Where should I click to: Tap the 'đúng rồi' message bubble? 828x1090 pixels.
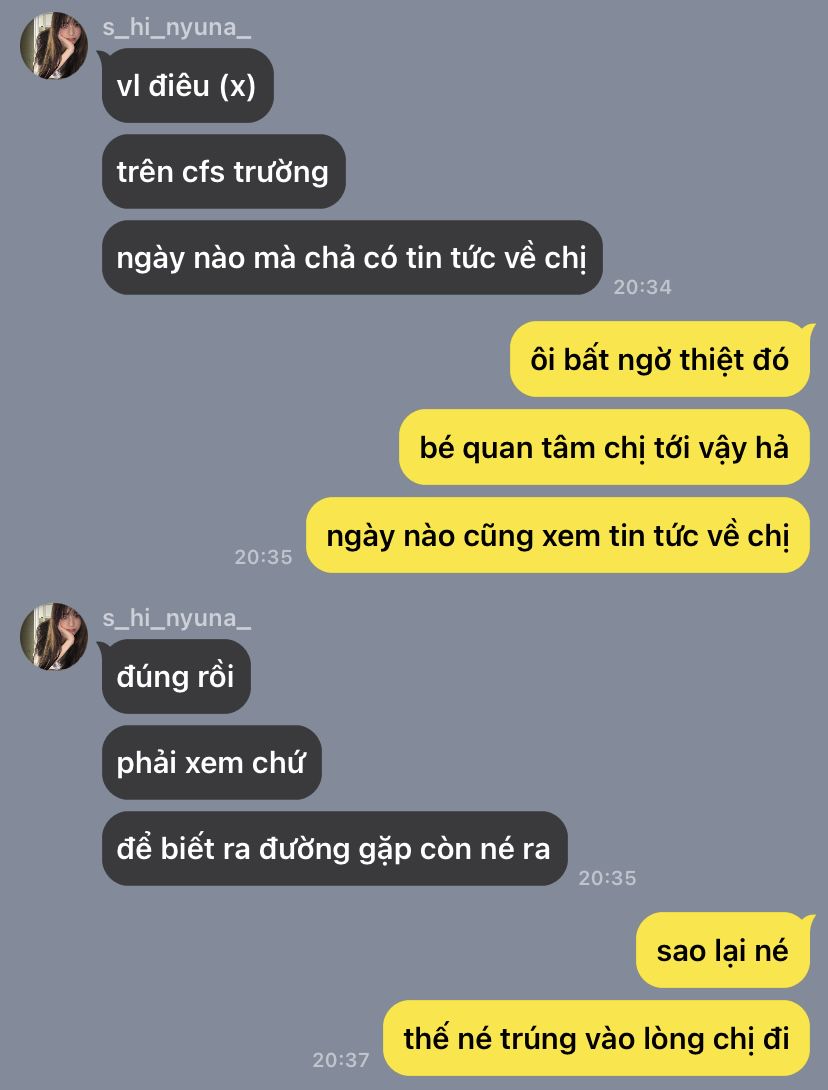click(176, 676)
